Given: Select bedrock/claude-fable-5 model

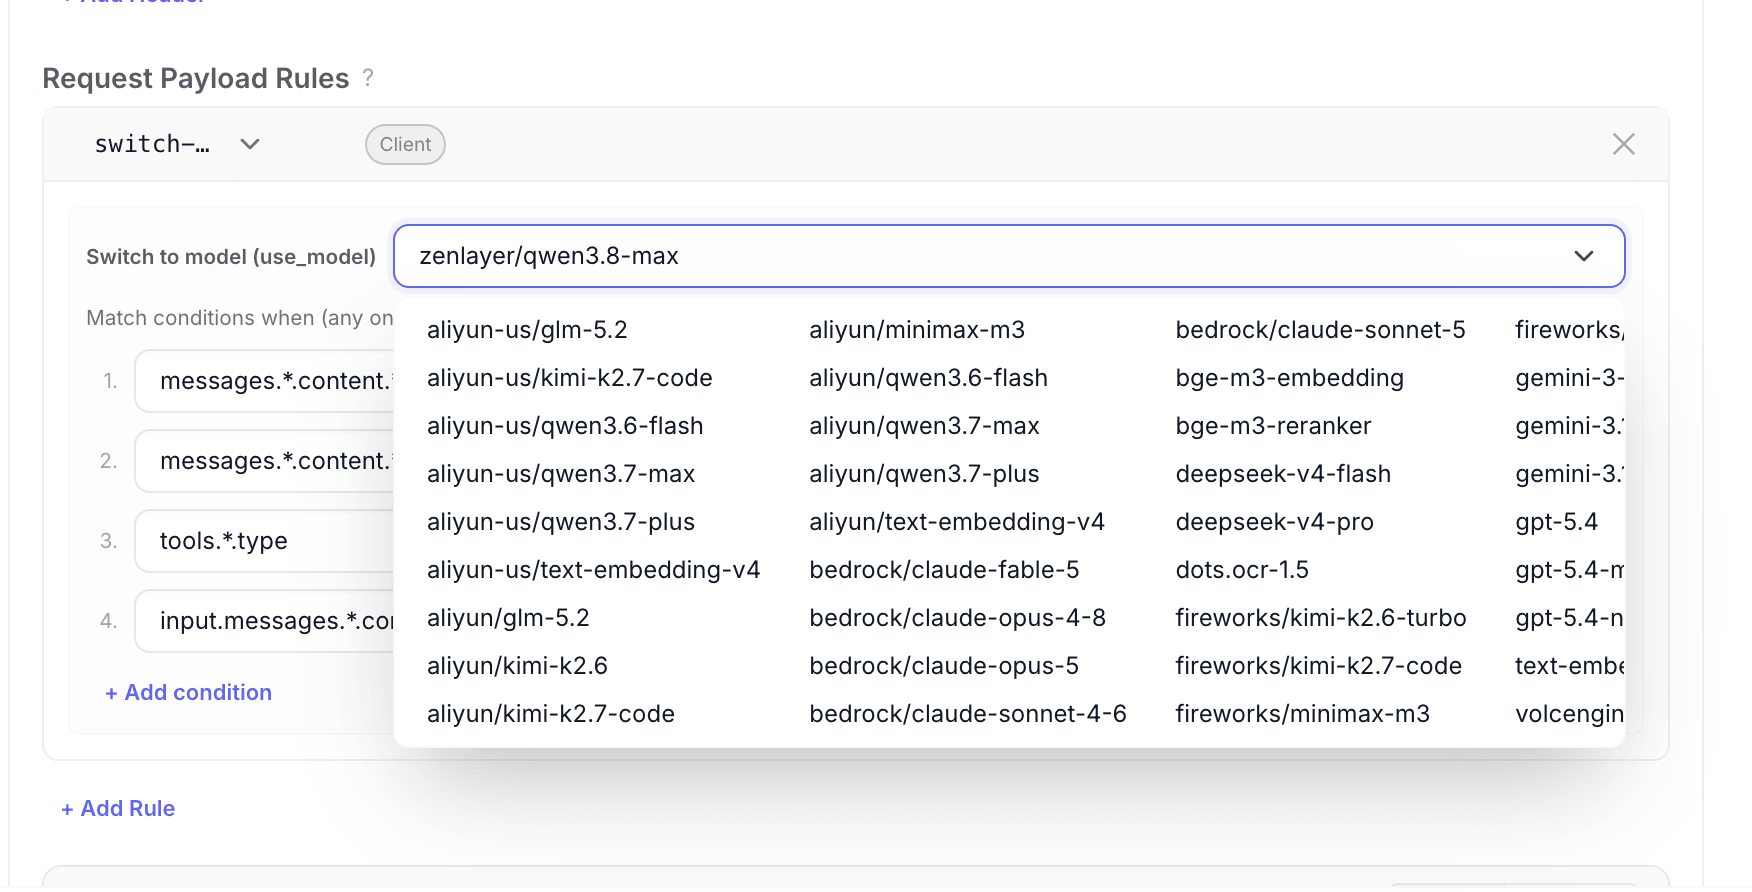Looking at the screenshot, I should point(944,570).
